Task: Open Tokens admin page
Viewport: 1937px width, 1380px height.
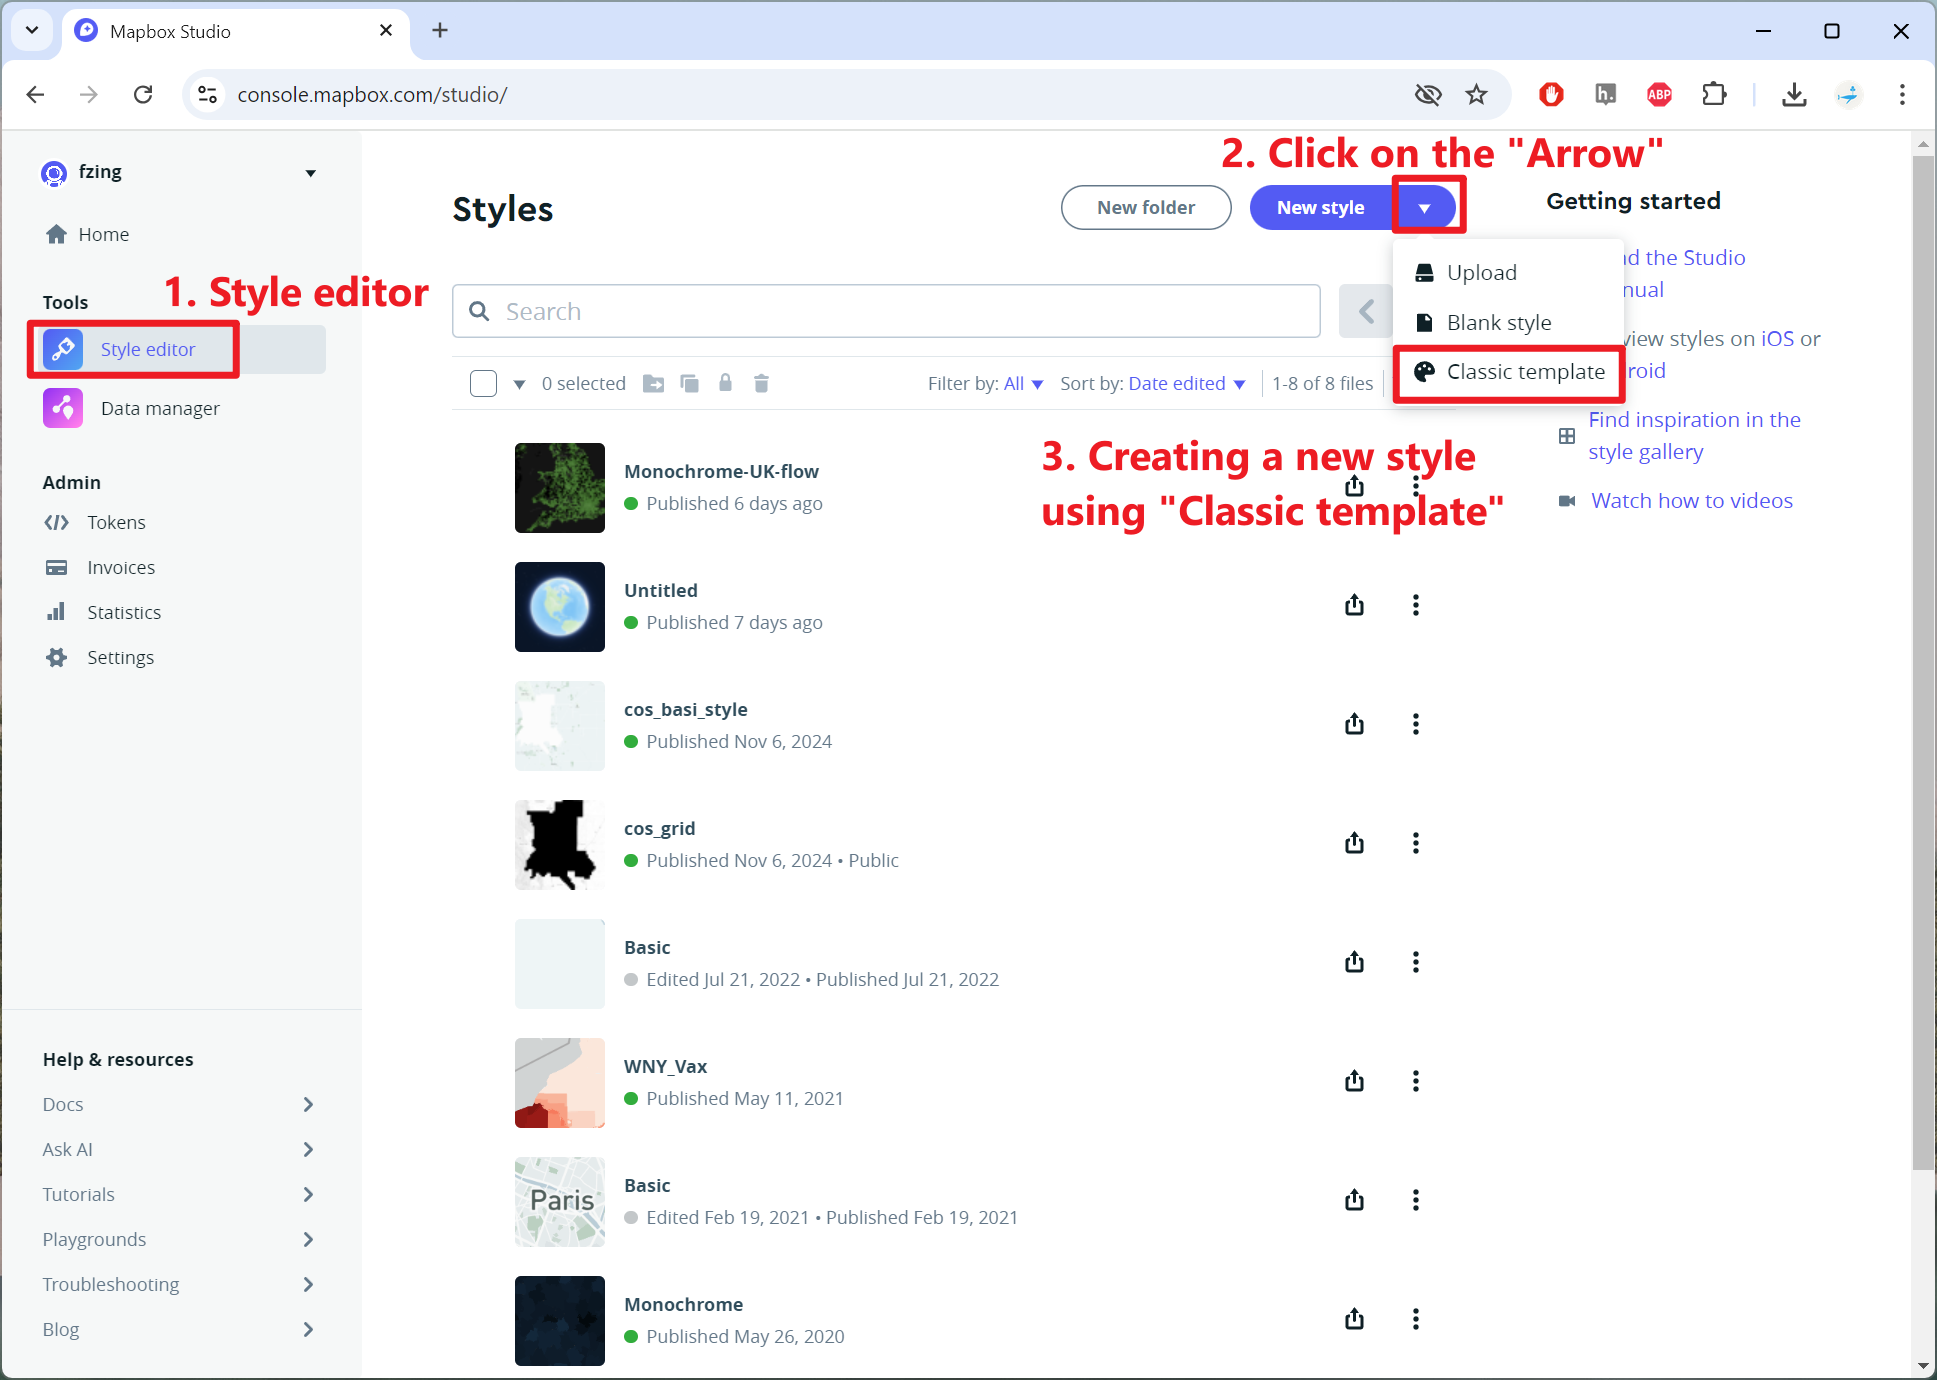Action: point(95,522)
